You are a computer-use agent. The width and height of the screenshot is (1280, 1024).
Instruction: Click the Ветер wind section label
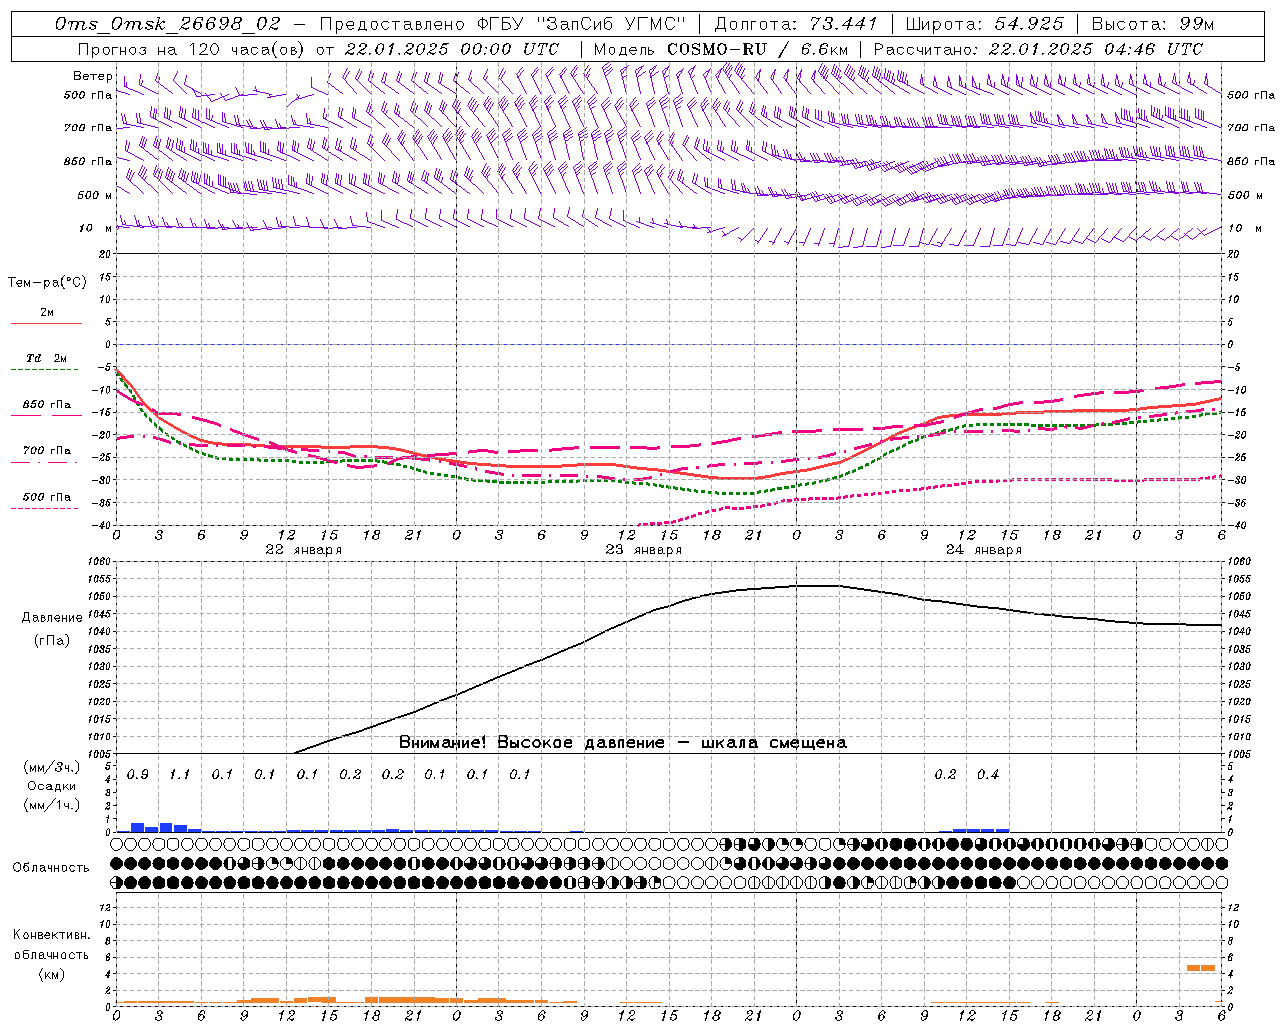[x=92, y=76]
